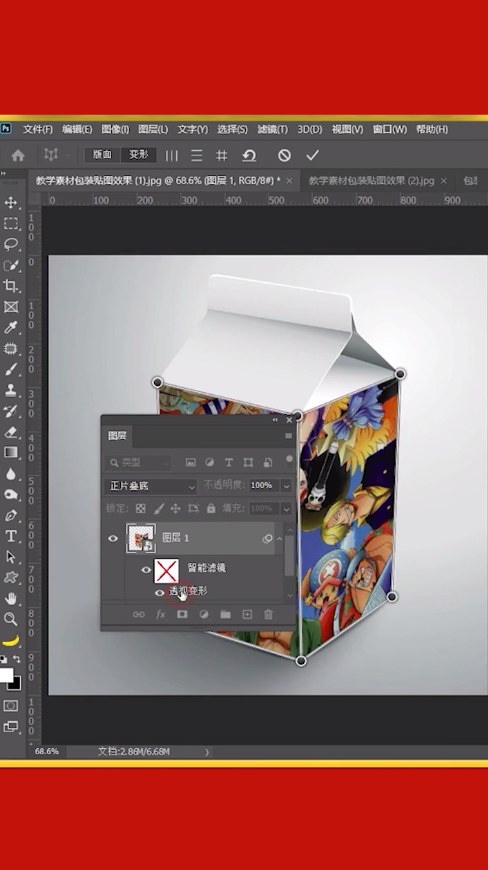
Task: Toggle visibility of 透视变形 filter
Action: 160,593
